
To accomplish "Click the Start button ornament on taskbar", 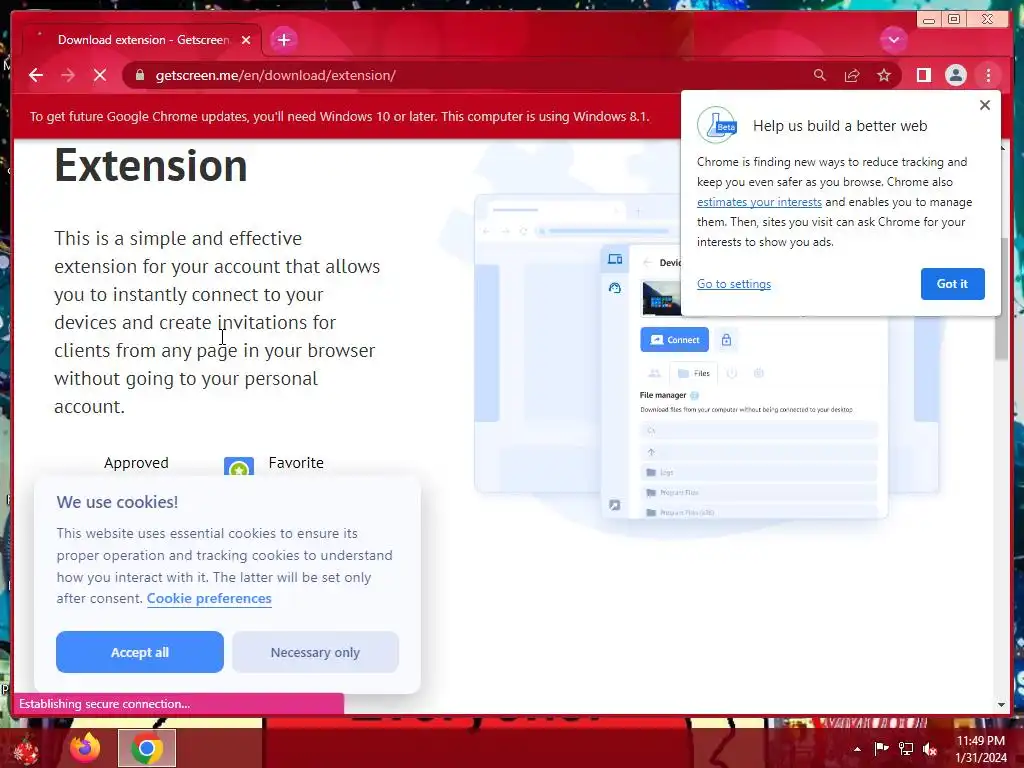I will click(x=26, y=750).
